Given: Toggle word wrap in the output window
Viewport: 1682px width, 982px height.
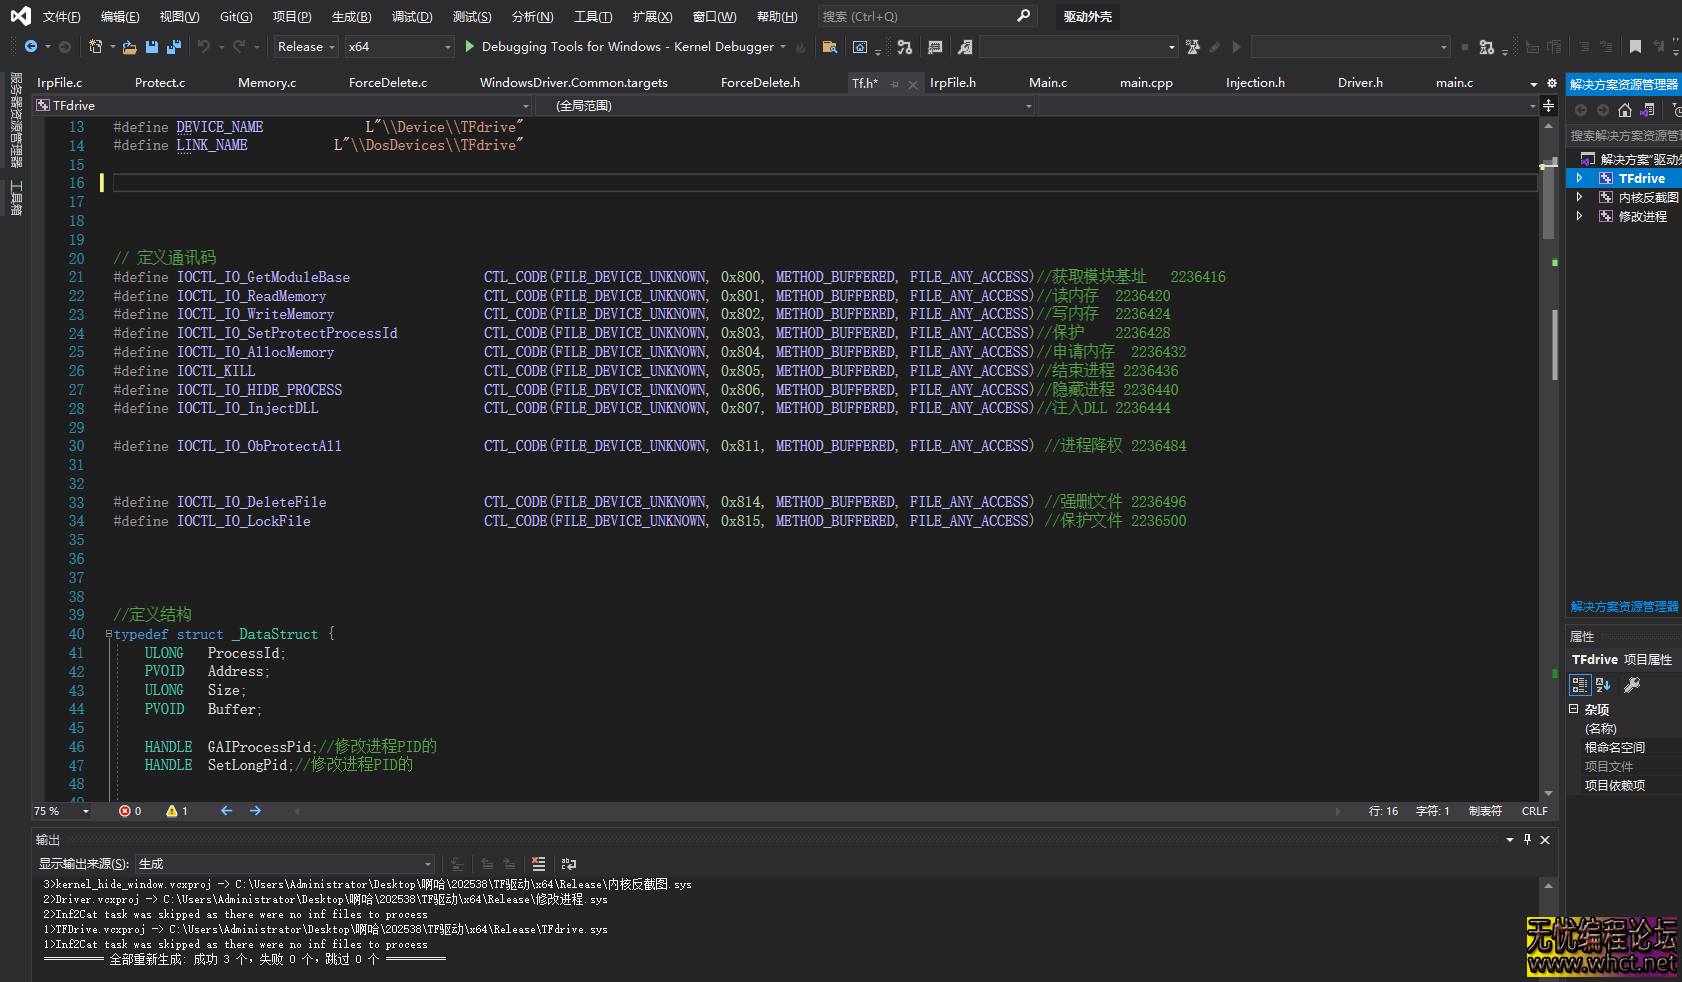Looking at the screenshot, I should tap(569, 864).
